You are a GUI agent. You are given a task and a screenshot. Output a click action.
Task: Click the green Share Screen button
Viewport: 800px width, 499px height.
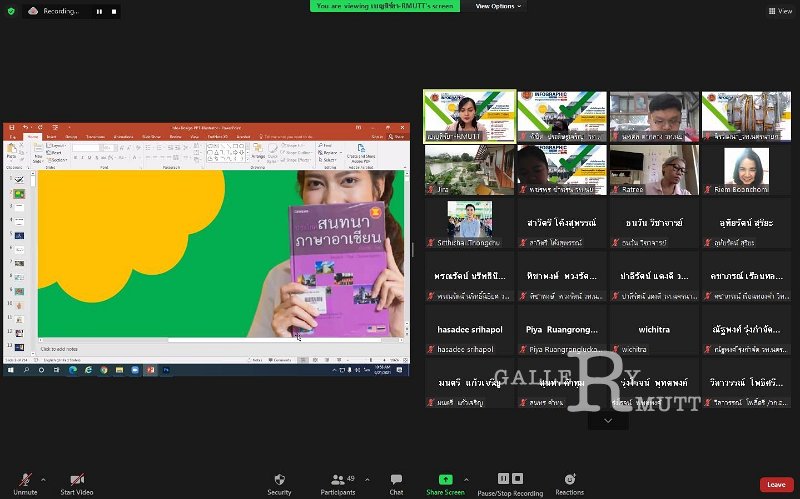point(445,484)
